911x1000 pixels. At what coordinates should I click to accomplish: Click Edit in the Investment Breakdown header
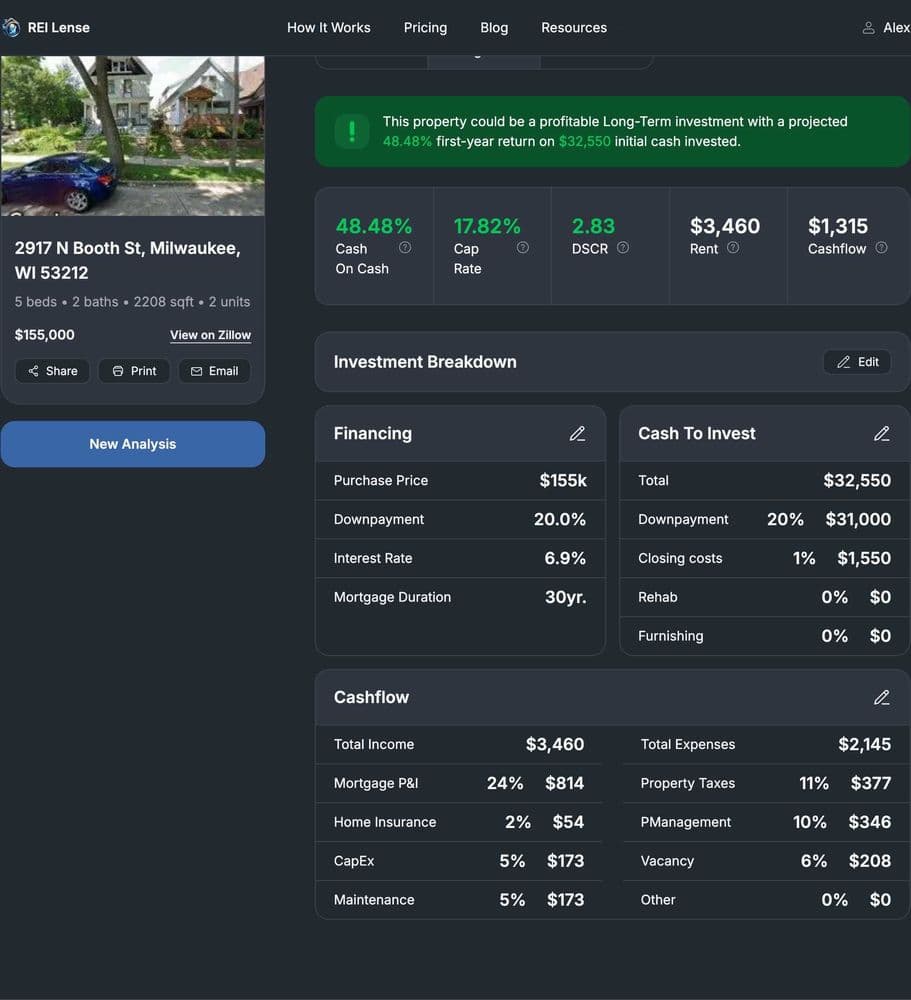click(856, 361)
